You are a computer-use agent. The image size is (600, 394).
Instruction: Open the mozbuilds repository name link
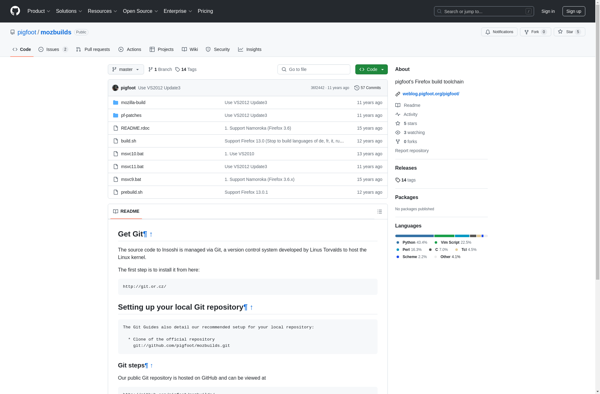pos(56,32)
